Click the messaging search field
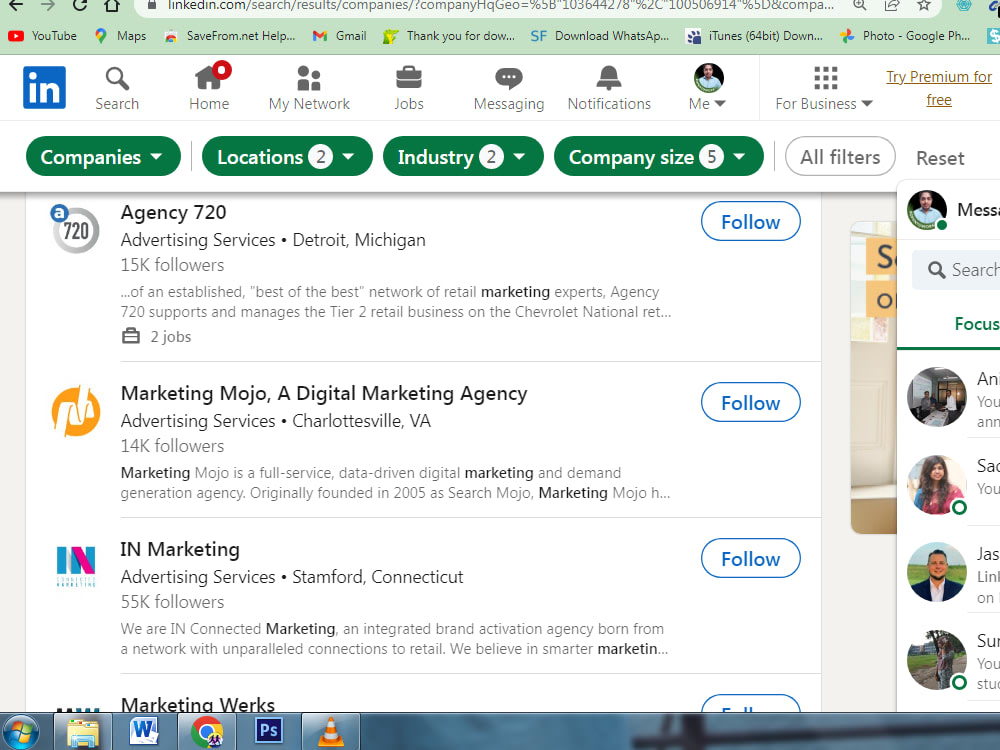 (x=957, y=270)
